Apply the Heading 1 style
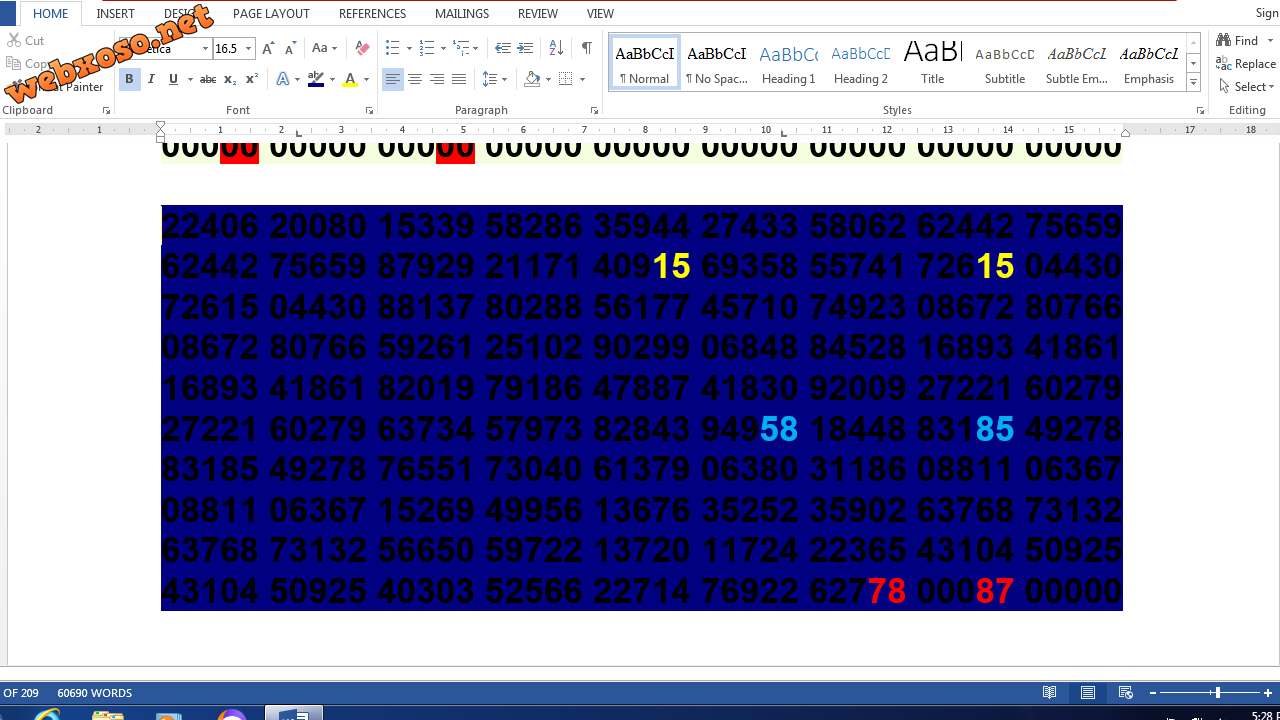 (789, 63)
